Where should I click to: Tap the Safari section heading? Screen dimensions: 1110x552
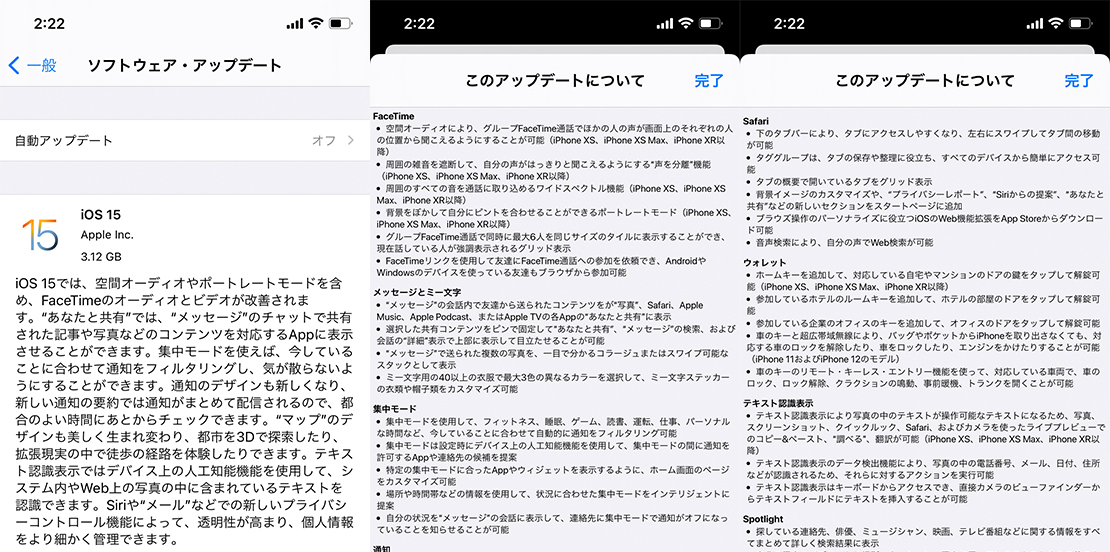[755, 121]
